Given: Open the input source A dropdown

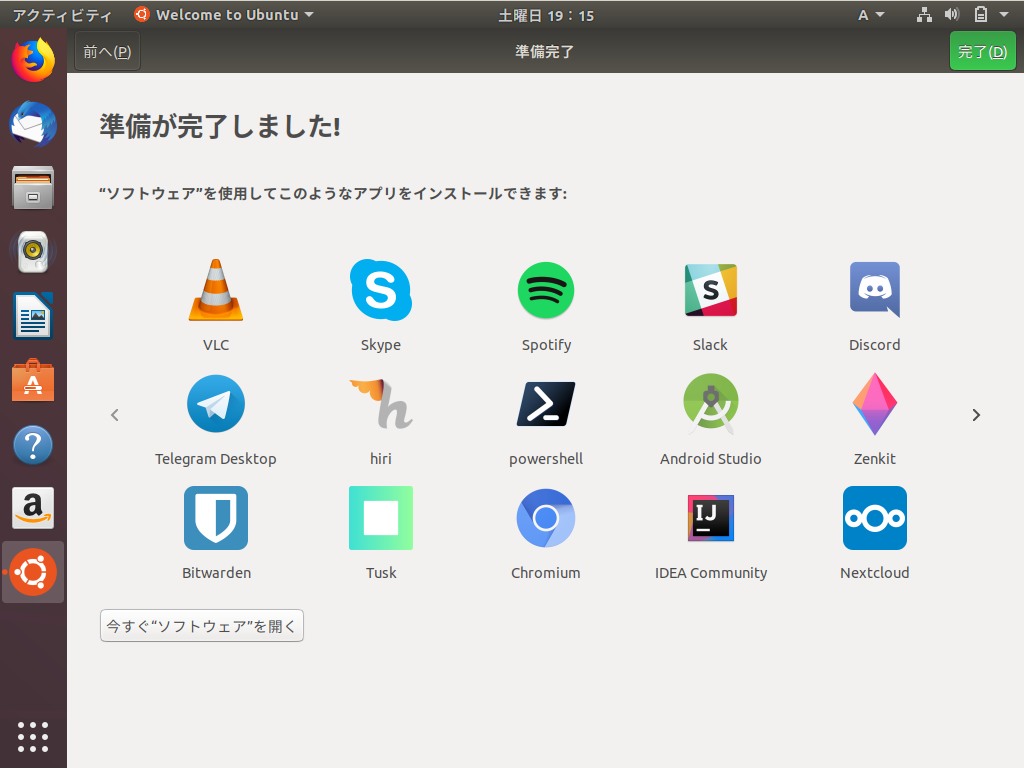Looking at the screenshot, I should [x=871, y=14].
